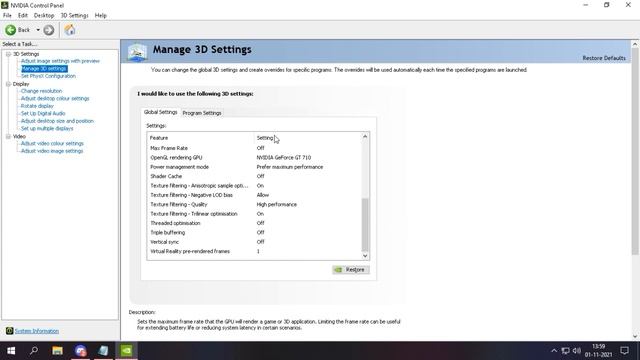Click the taskbar clock and date
The width and height of the screenshot is (640, 360).
pos(598,351)
